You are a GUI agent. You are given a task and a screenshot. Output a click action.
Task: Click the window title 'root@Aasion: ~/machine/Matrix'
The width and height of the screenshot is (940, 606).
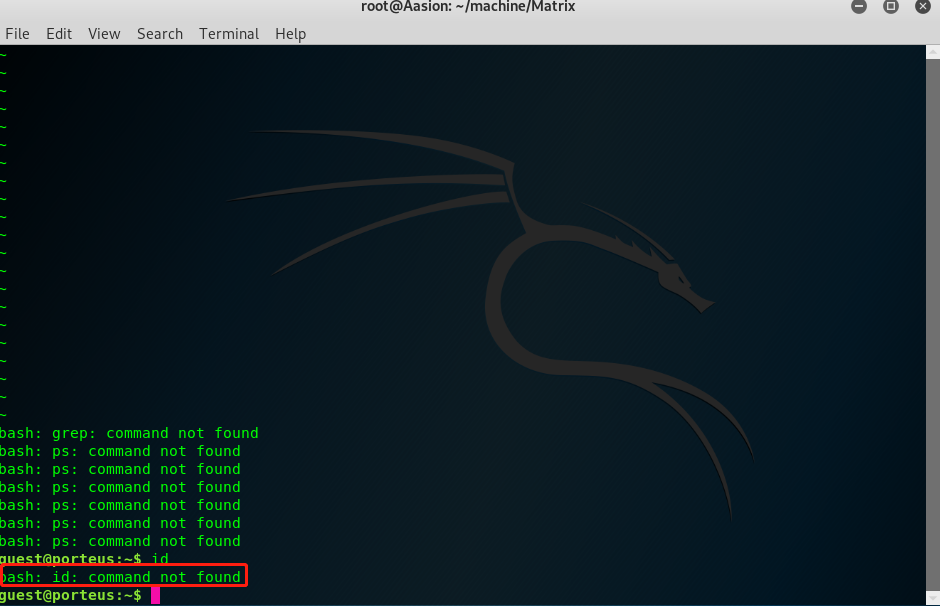468,7
